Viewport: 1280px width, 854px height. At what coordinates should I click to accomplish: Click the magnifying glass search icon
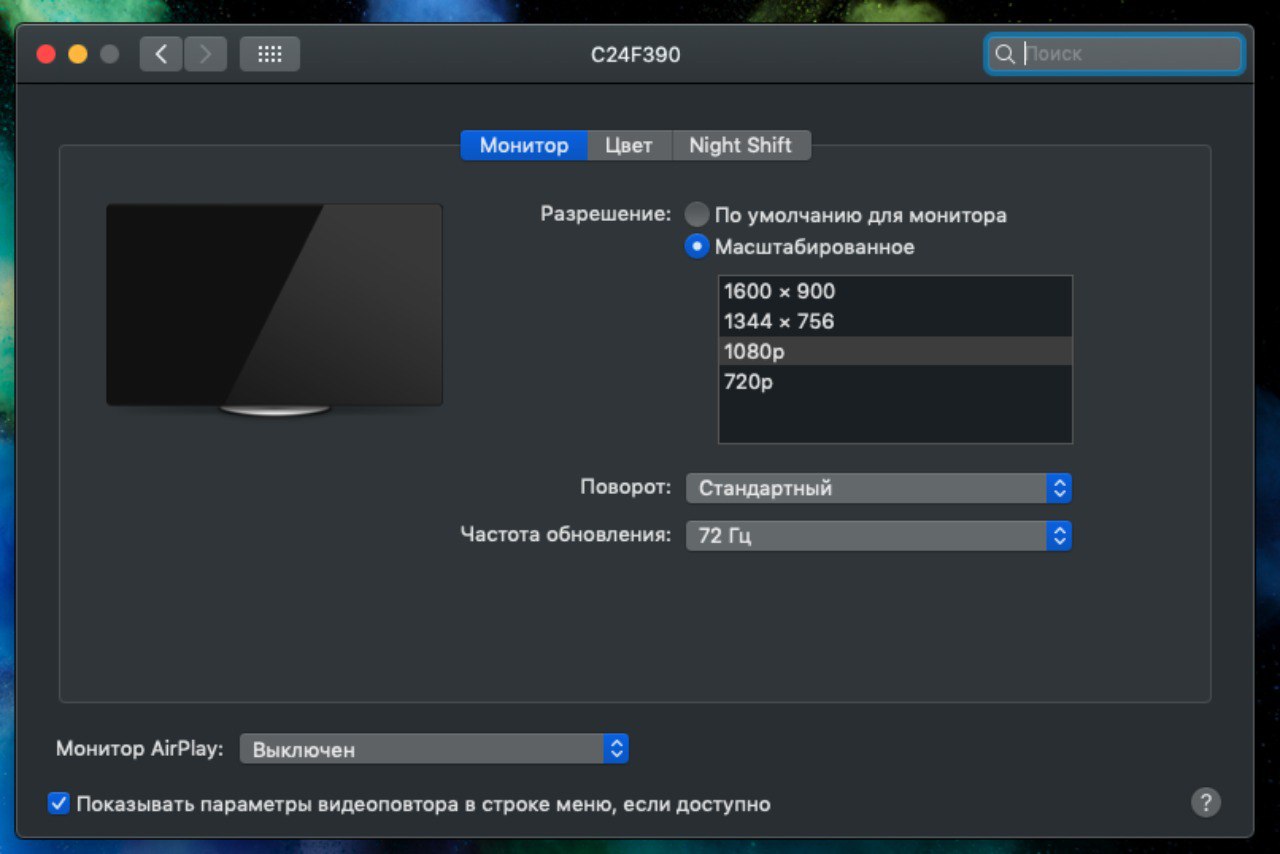pyautogui.click(x=1004, y=54)
